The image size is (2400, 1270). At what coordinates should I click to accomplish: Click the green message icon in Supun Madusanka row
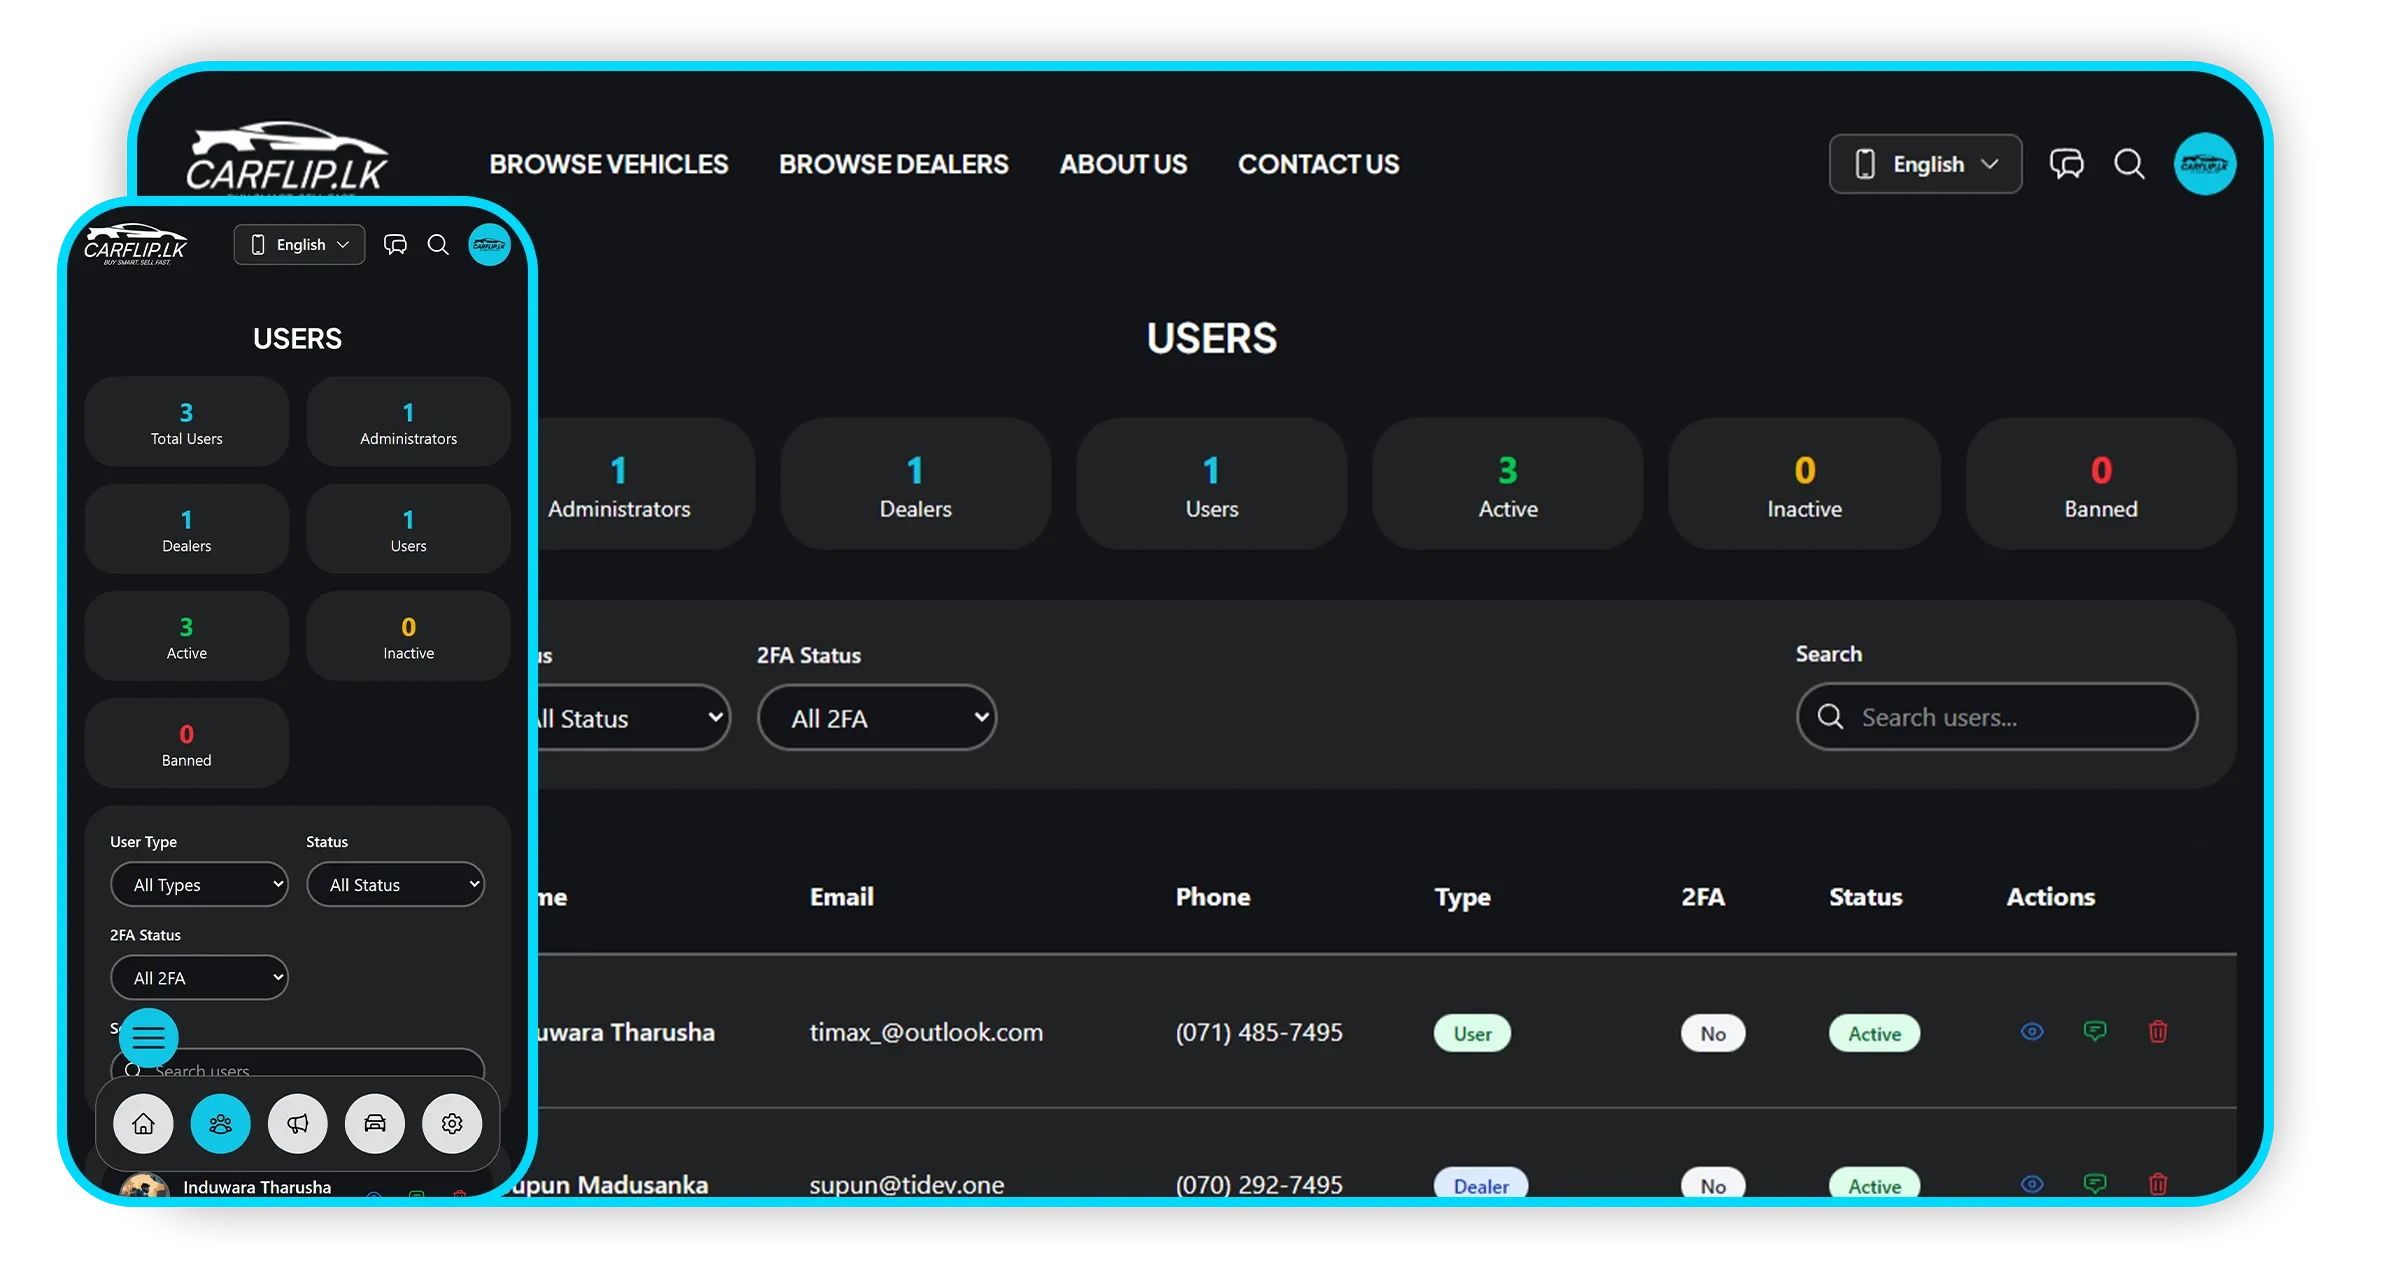click(x=2095, y=1184)
